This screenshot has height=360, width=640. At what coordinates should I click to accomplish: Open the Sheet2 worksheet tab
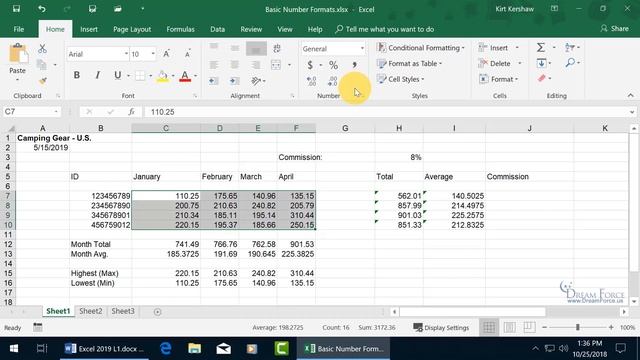pyautogui.click(x=91, y=311)
